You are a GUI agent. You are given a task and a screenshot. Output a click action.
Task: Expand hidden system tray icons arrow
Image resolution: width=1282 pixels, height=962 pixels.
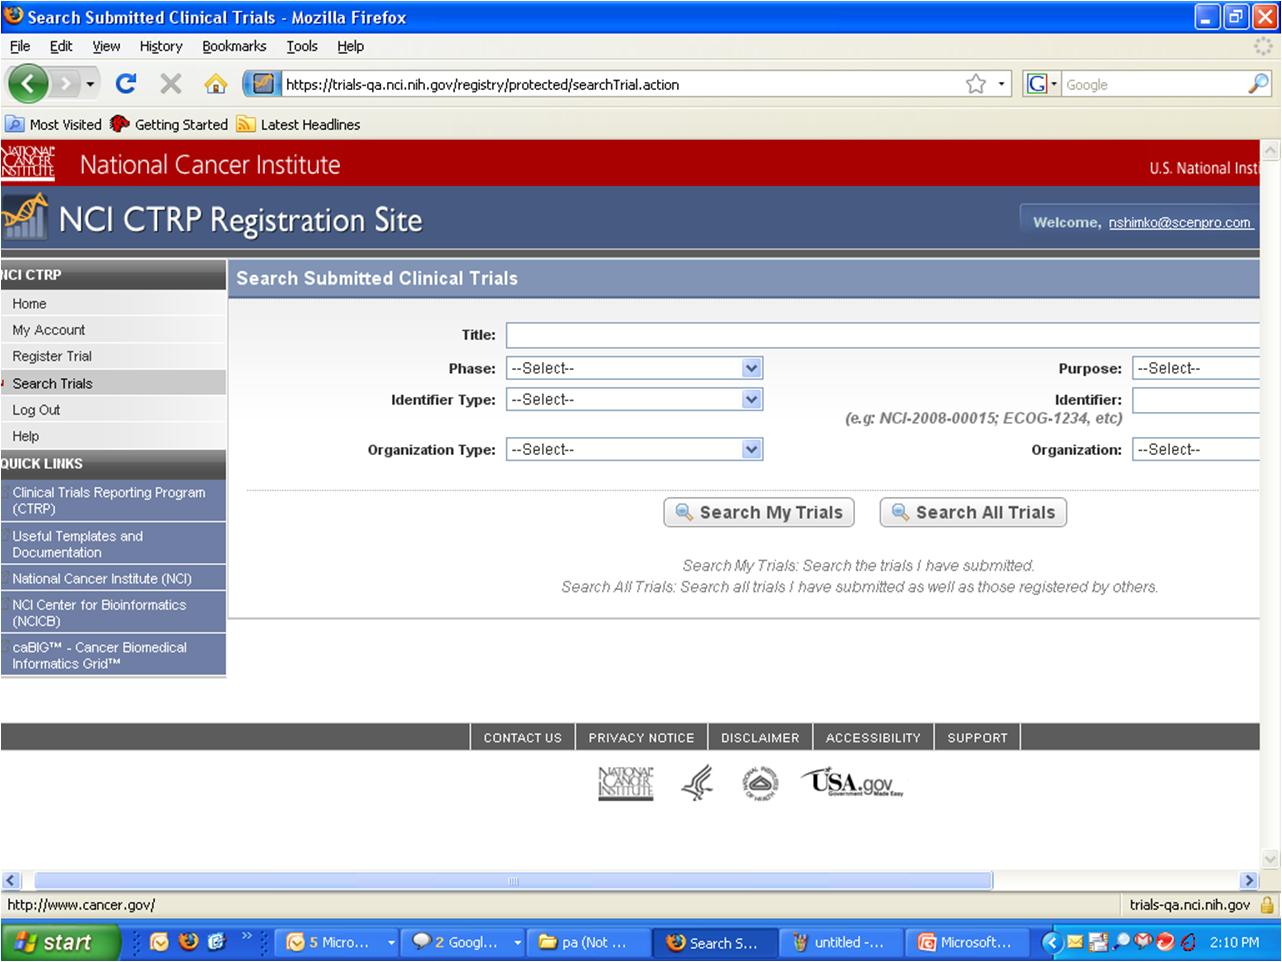[x=1051, y=942]
